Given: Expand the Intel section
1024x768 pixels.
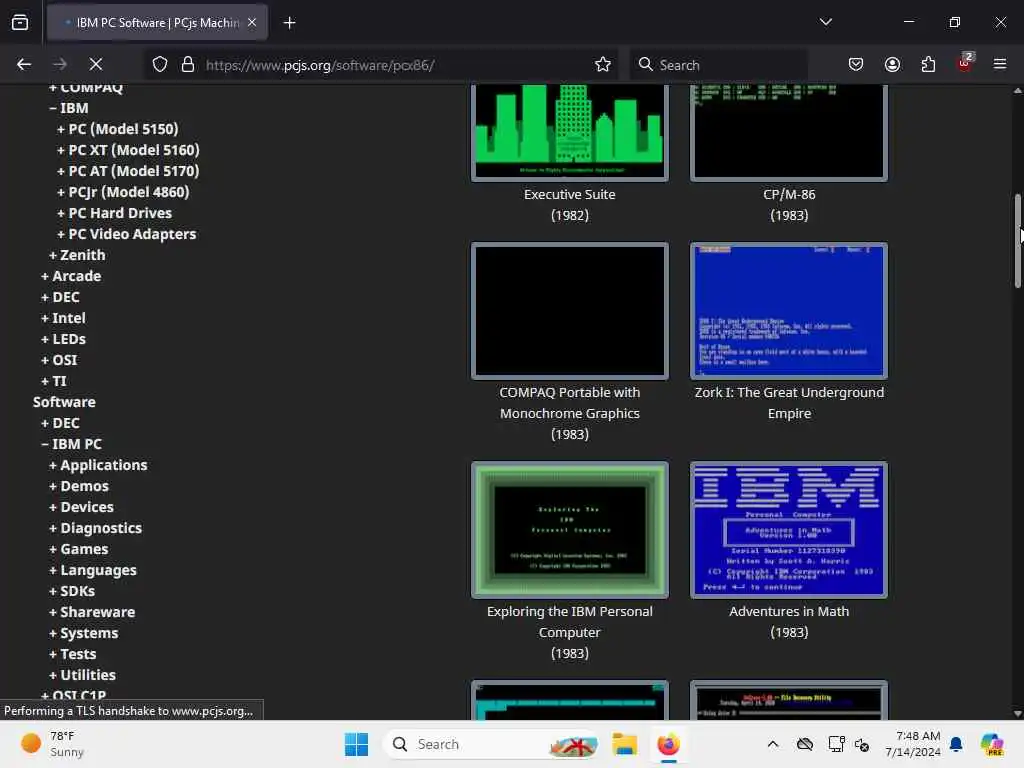Looking at the screenshot, I should (63, 317).
